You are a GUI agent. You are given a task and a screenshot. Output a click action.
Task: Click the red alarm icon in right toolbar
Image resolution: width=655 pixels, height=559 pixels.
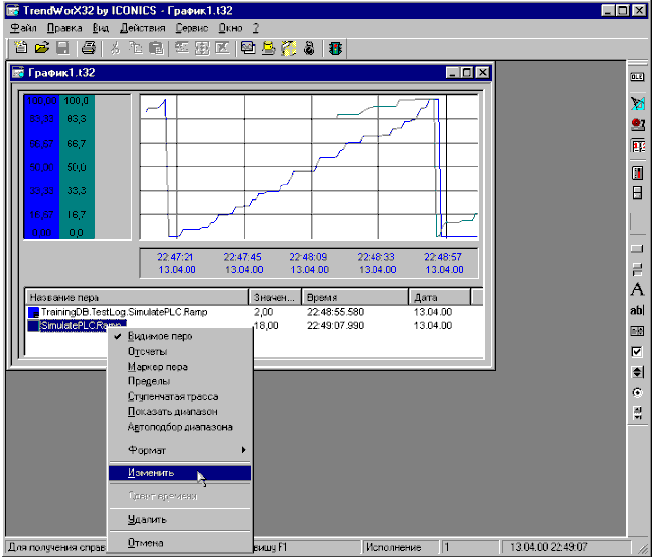pos(637,124)
